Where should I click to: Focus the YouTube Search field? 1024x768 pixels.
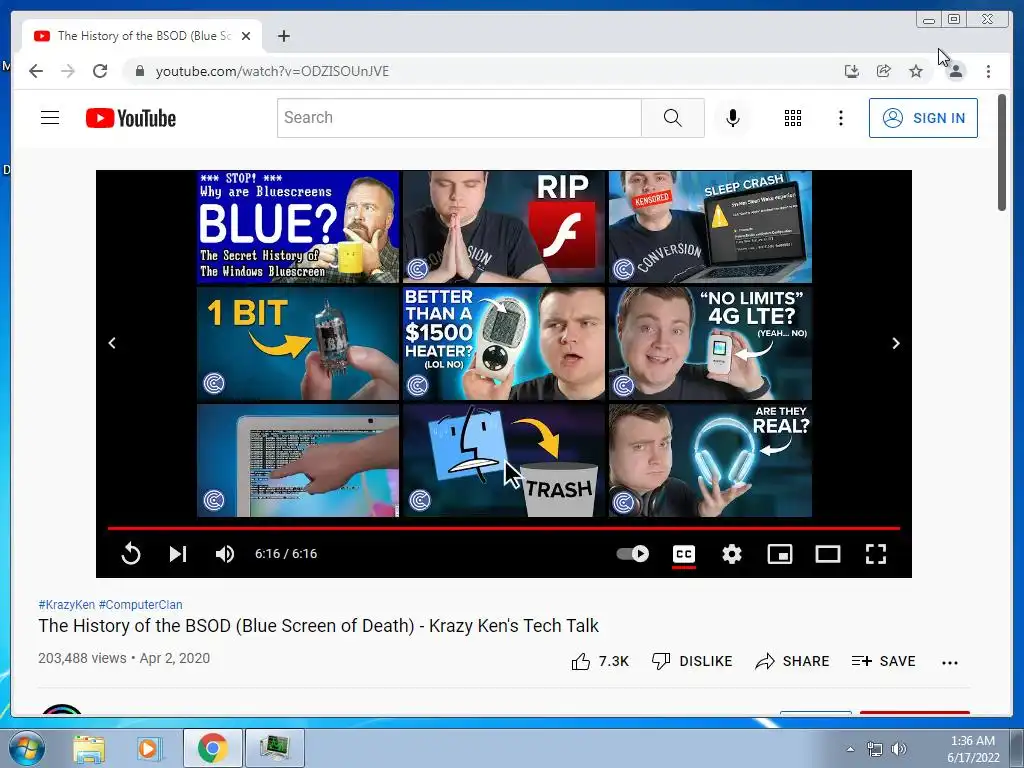pos(459,118)
